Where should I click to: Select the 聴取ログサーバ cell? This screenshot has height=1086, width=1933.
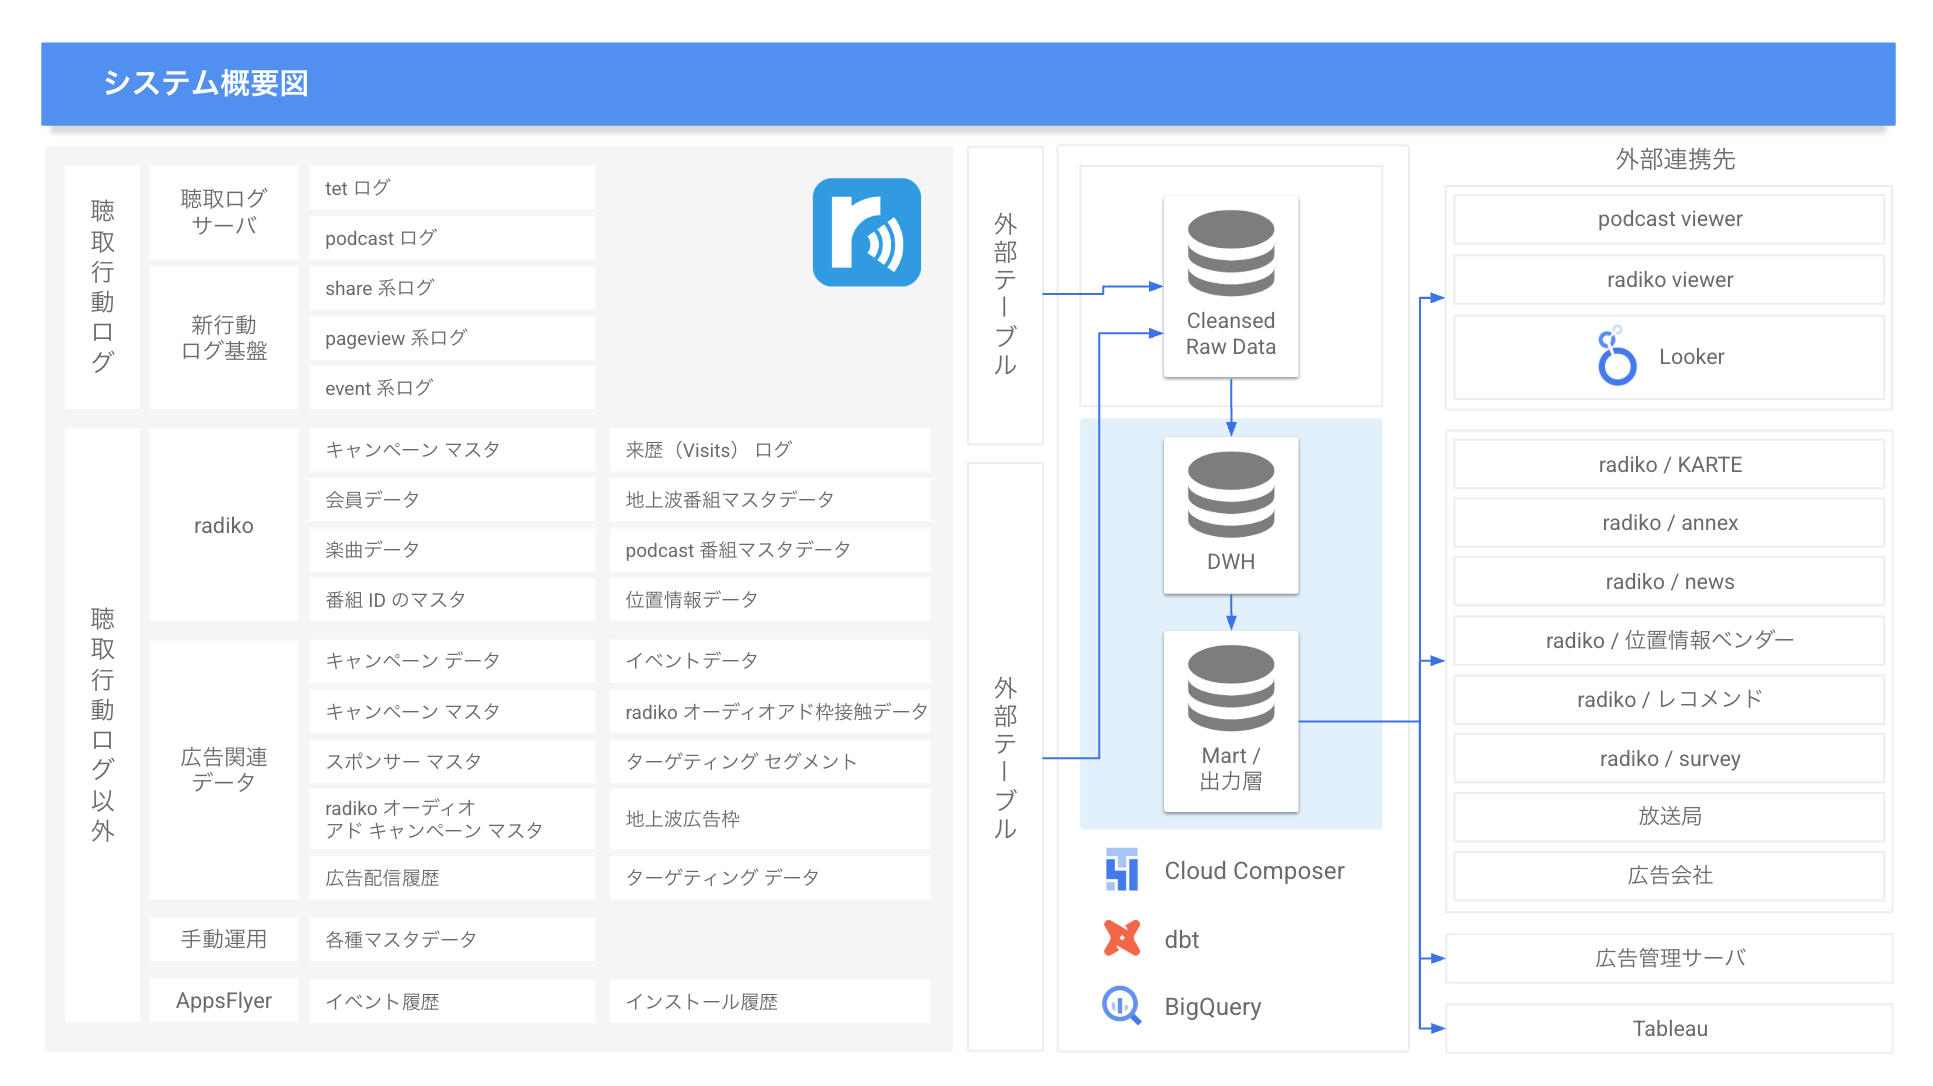pyautogui.click(x=222, y=212)
